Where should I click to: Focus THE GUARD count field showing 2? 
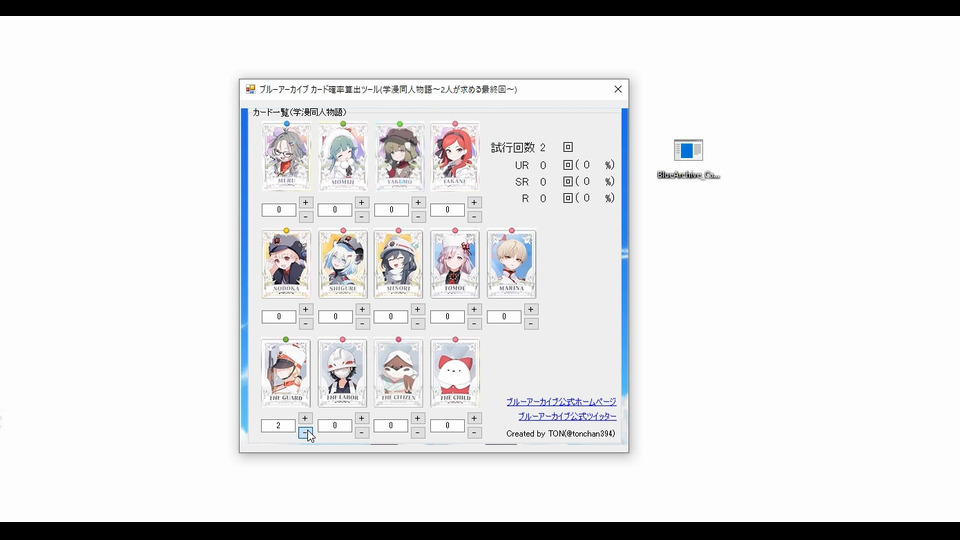pyautogui.click(x=279, y=426)
